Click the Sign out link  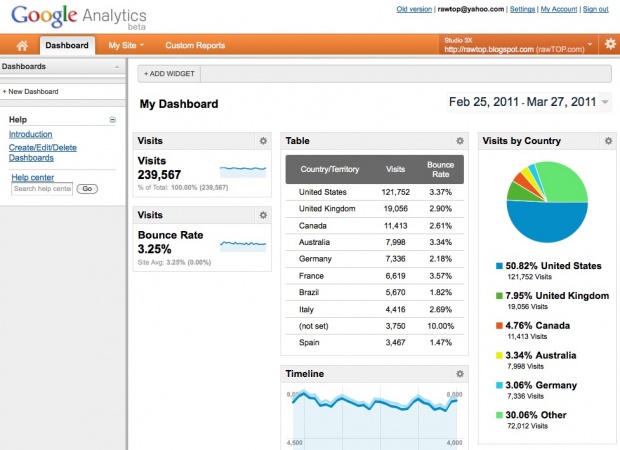click(x=595, y=9)
